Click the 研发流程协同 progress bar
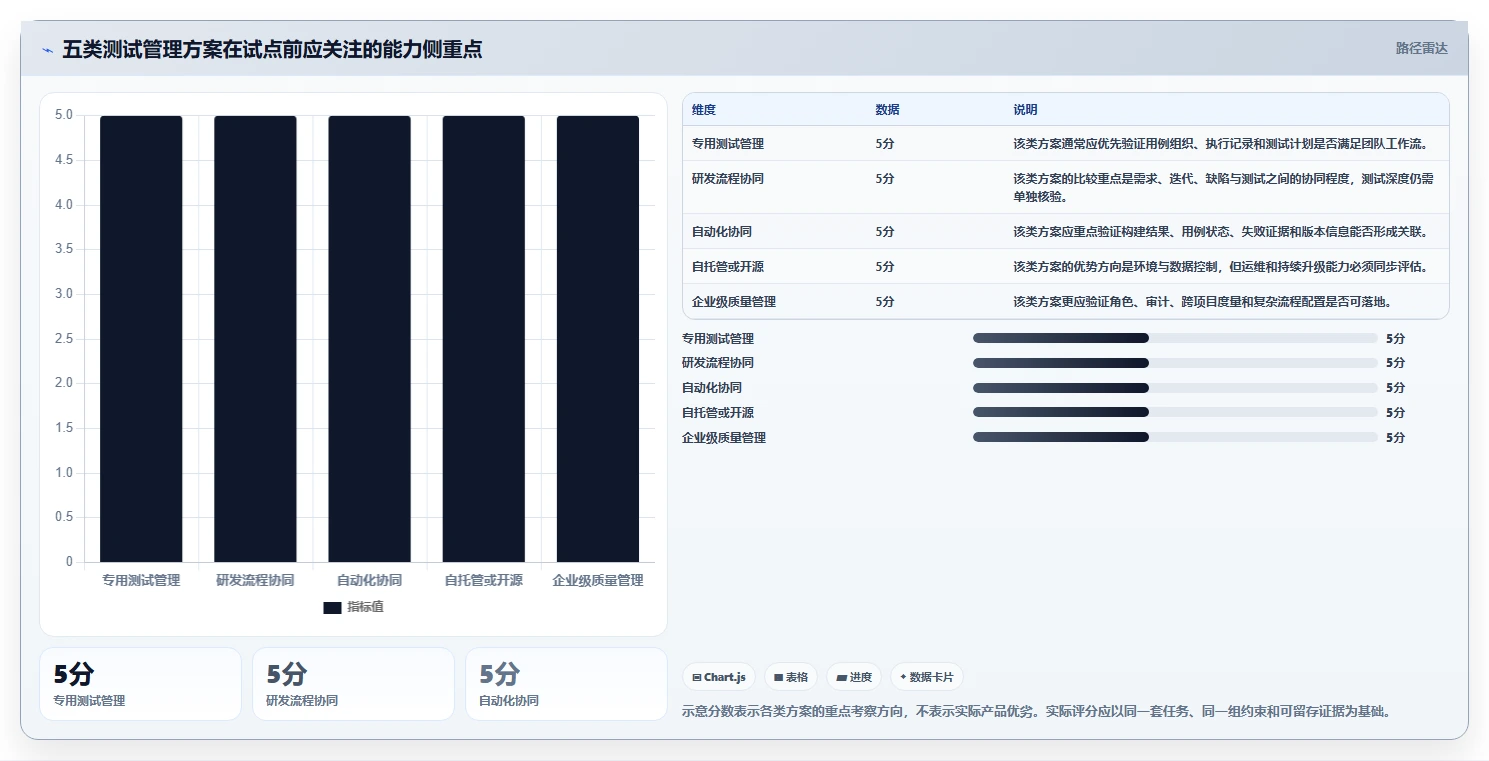 pyautogui.click(x=1175, y=362)
